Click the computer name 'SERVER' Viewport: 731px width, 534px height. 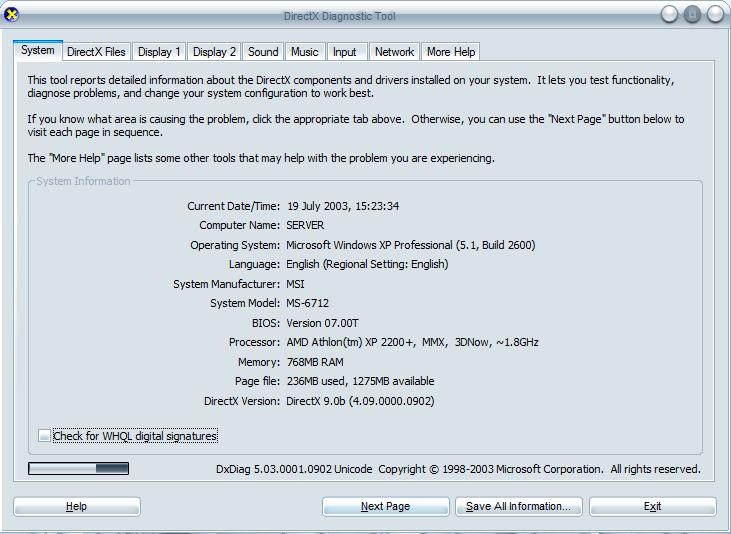pyautogui.click(x=305, y=225)
